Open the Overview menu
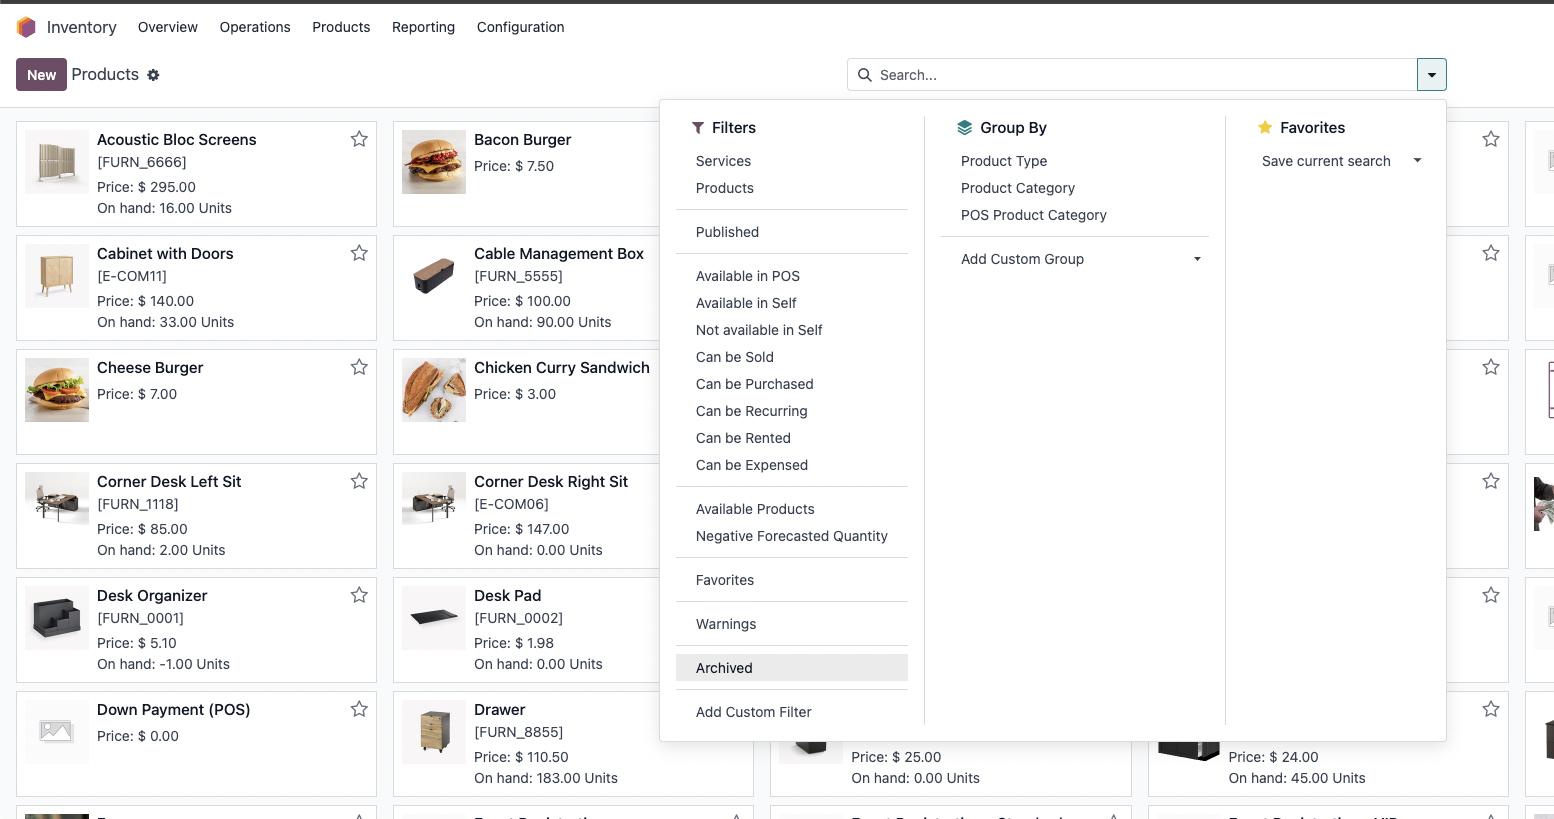This screenshot has height=819, width=1554. 168,27
